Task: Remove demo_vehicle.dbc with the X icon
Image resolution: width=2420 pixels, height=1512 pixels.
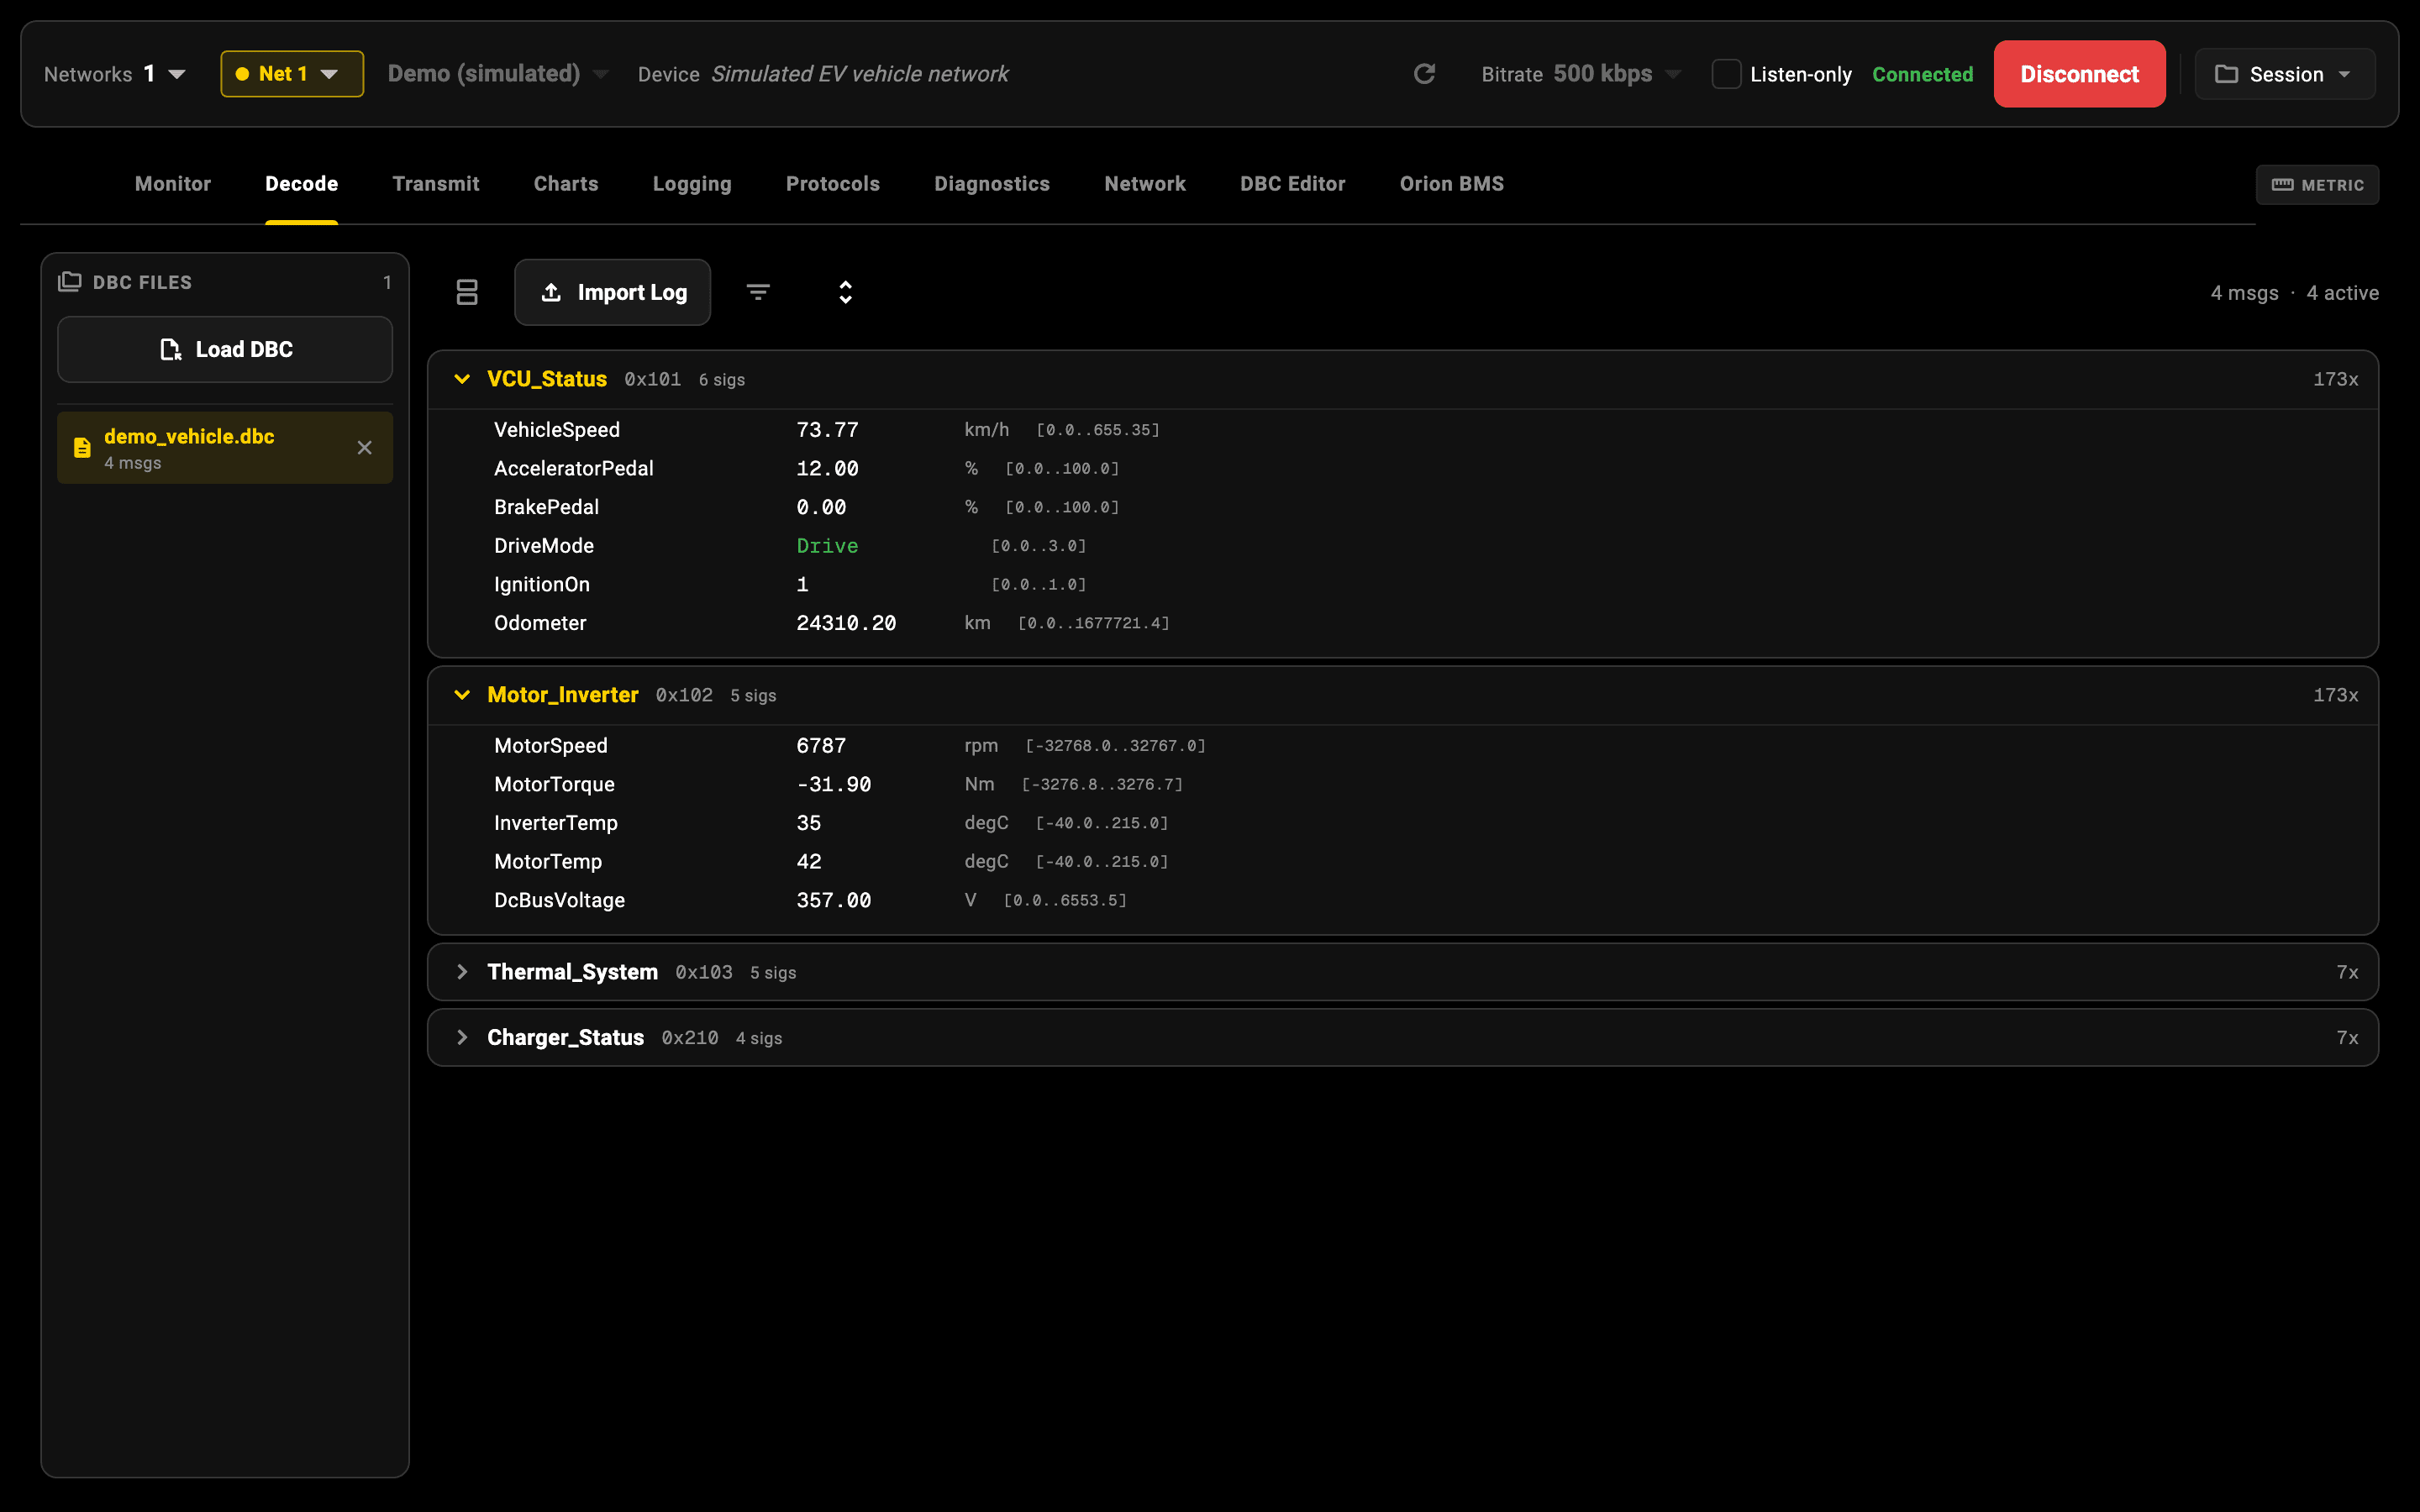Action: pyautogui.click(x=365, y=448)
